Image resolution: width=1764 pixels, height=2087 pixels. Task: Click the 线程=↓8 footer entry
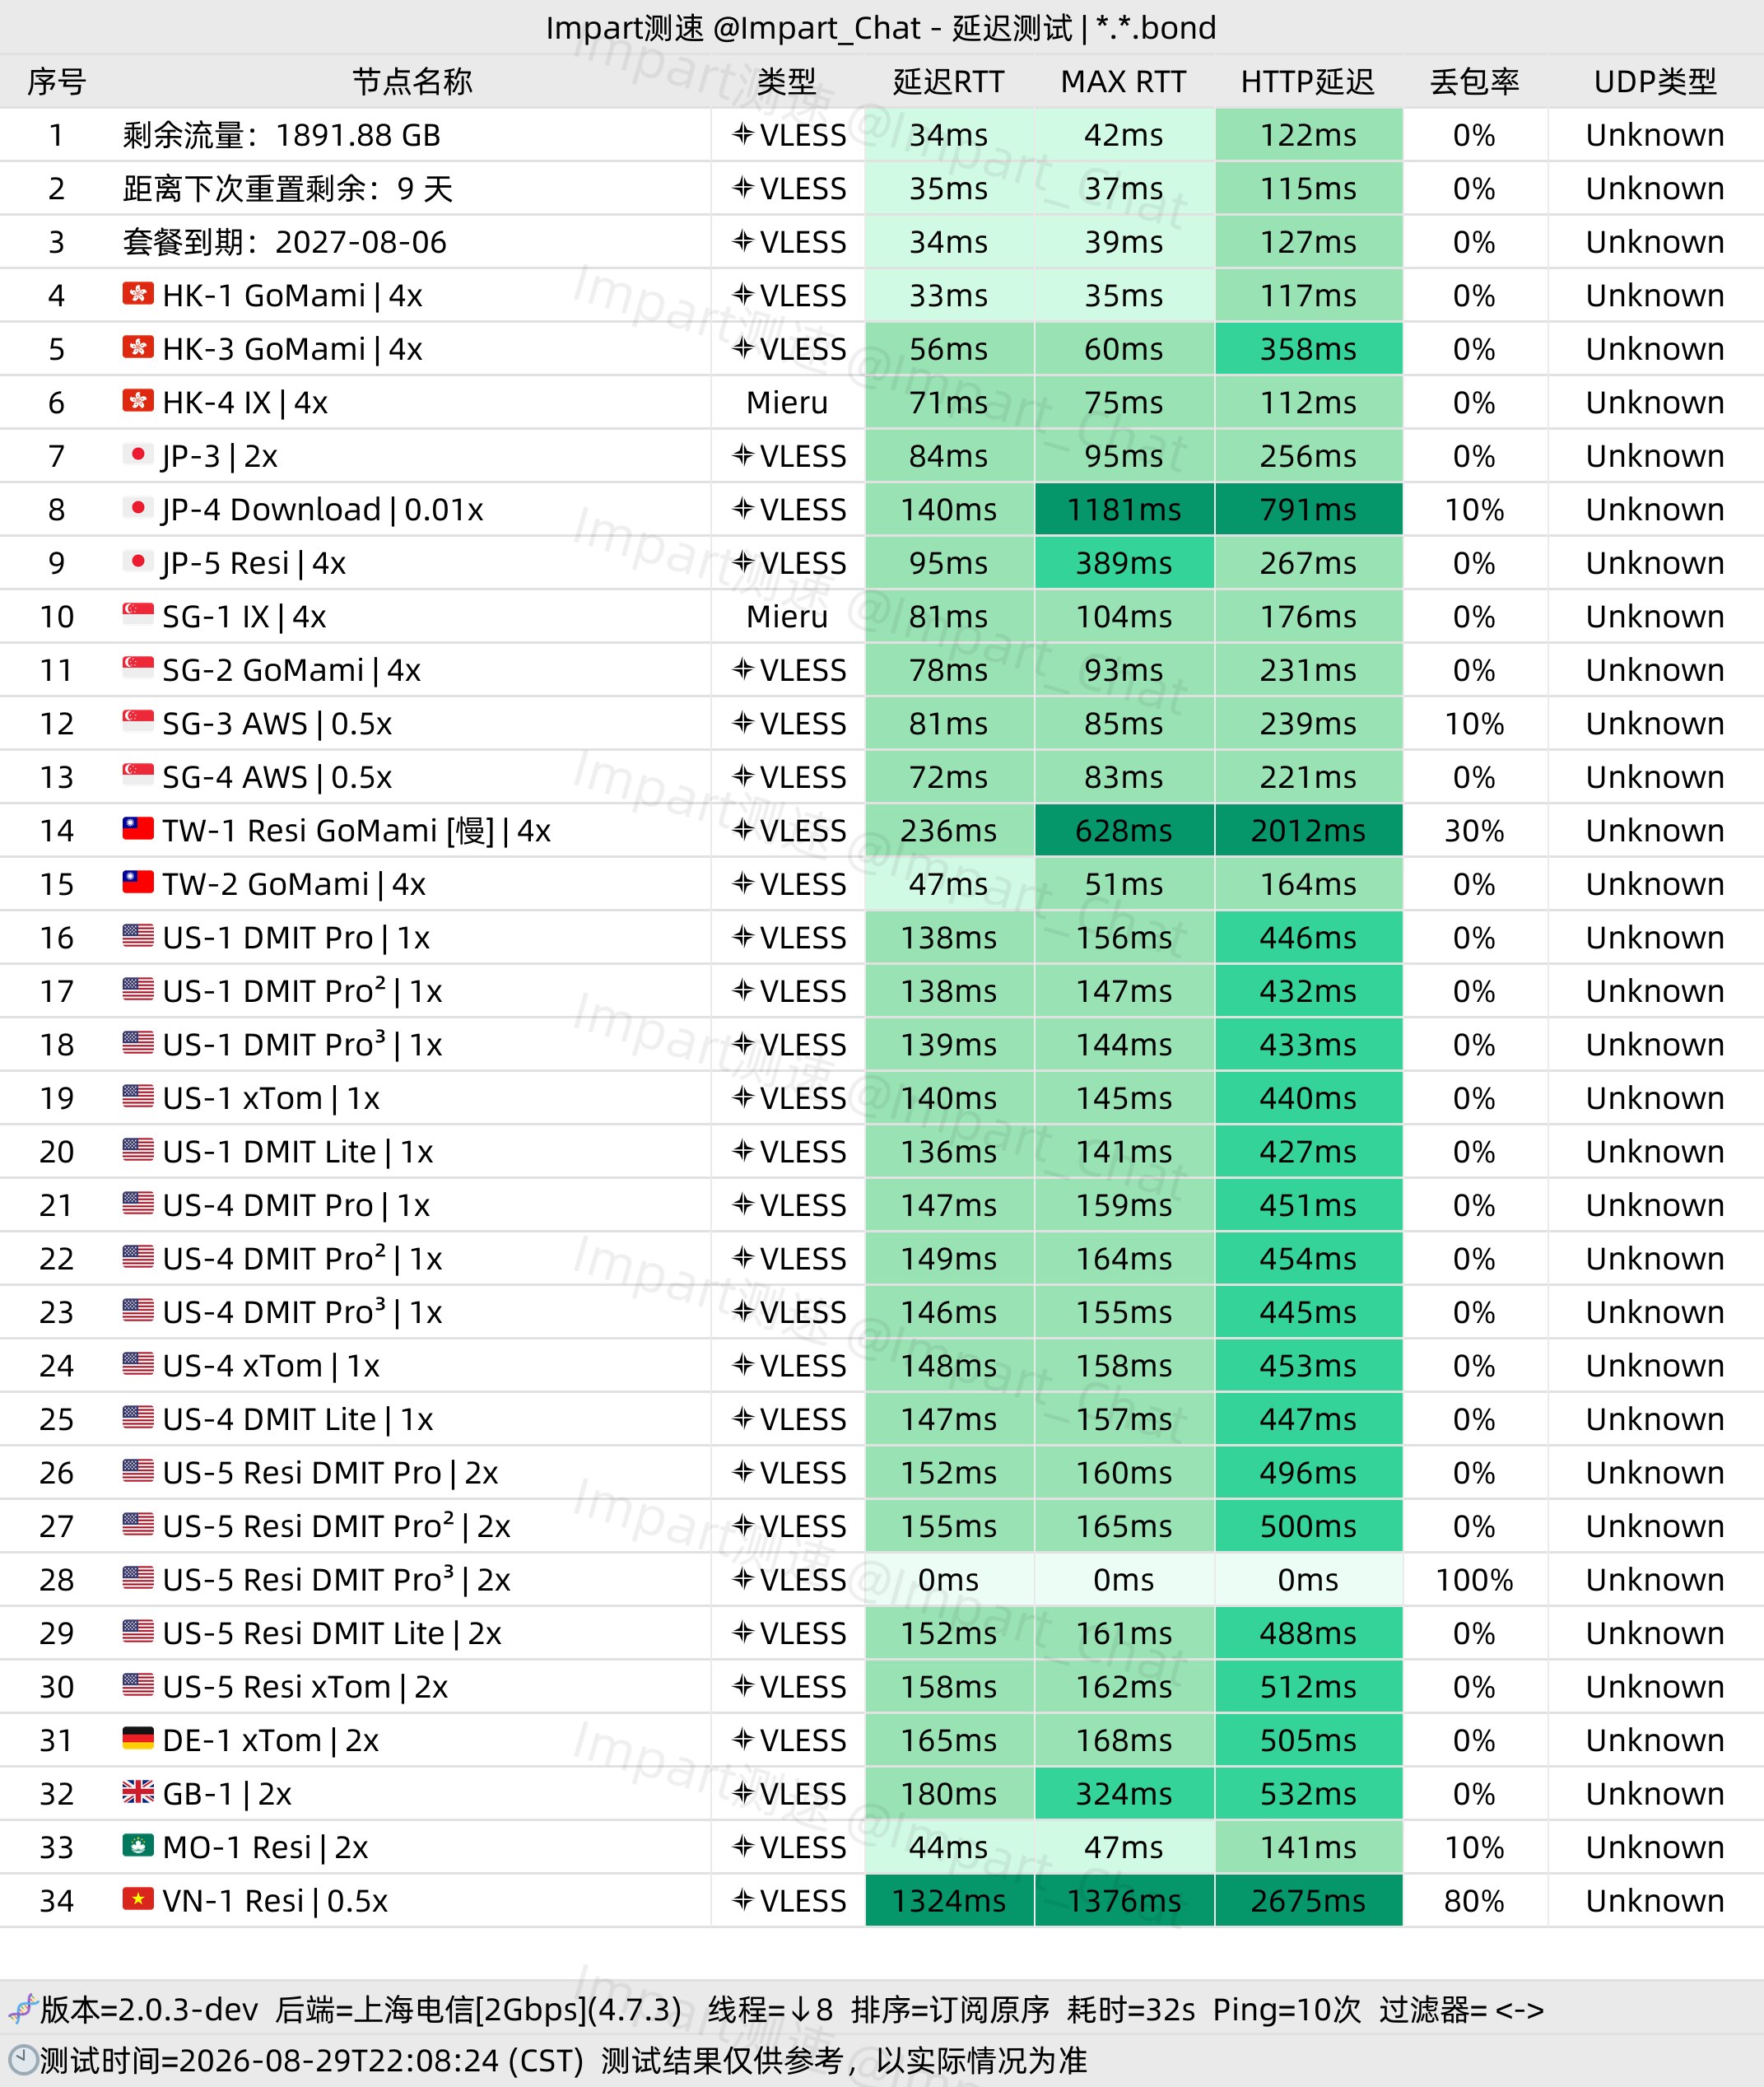click(770, 2009)
